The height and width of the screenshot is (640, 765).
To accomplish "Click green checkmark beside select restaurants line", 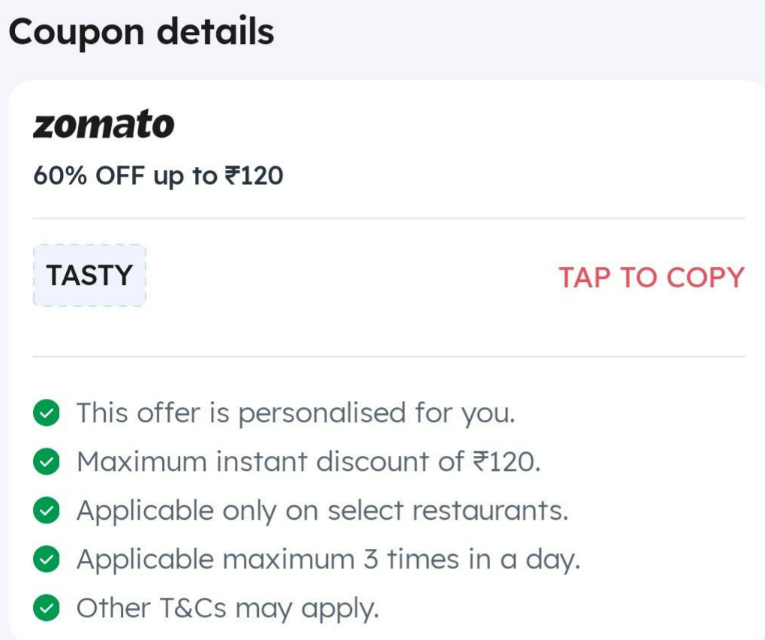I will click(46, 510).
